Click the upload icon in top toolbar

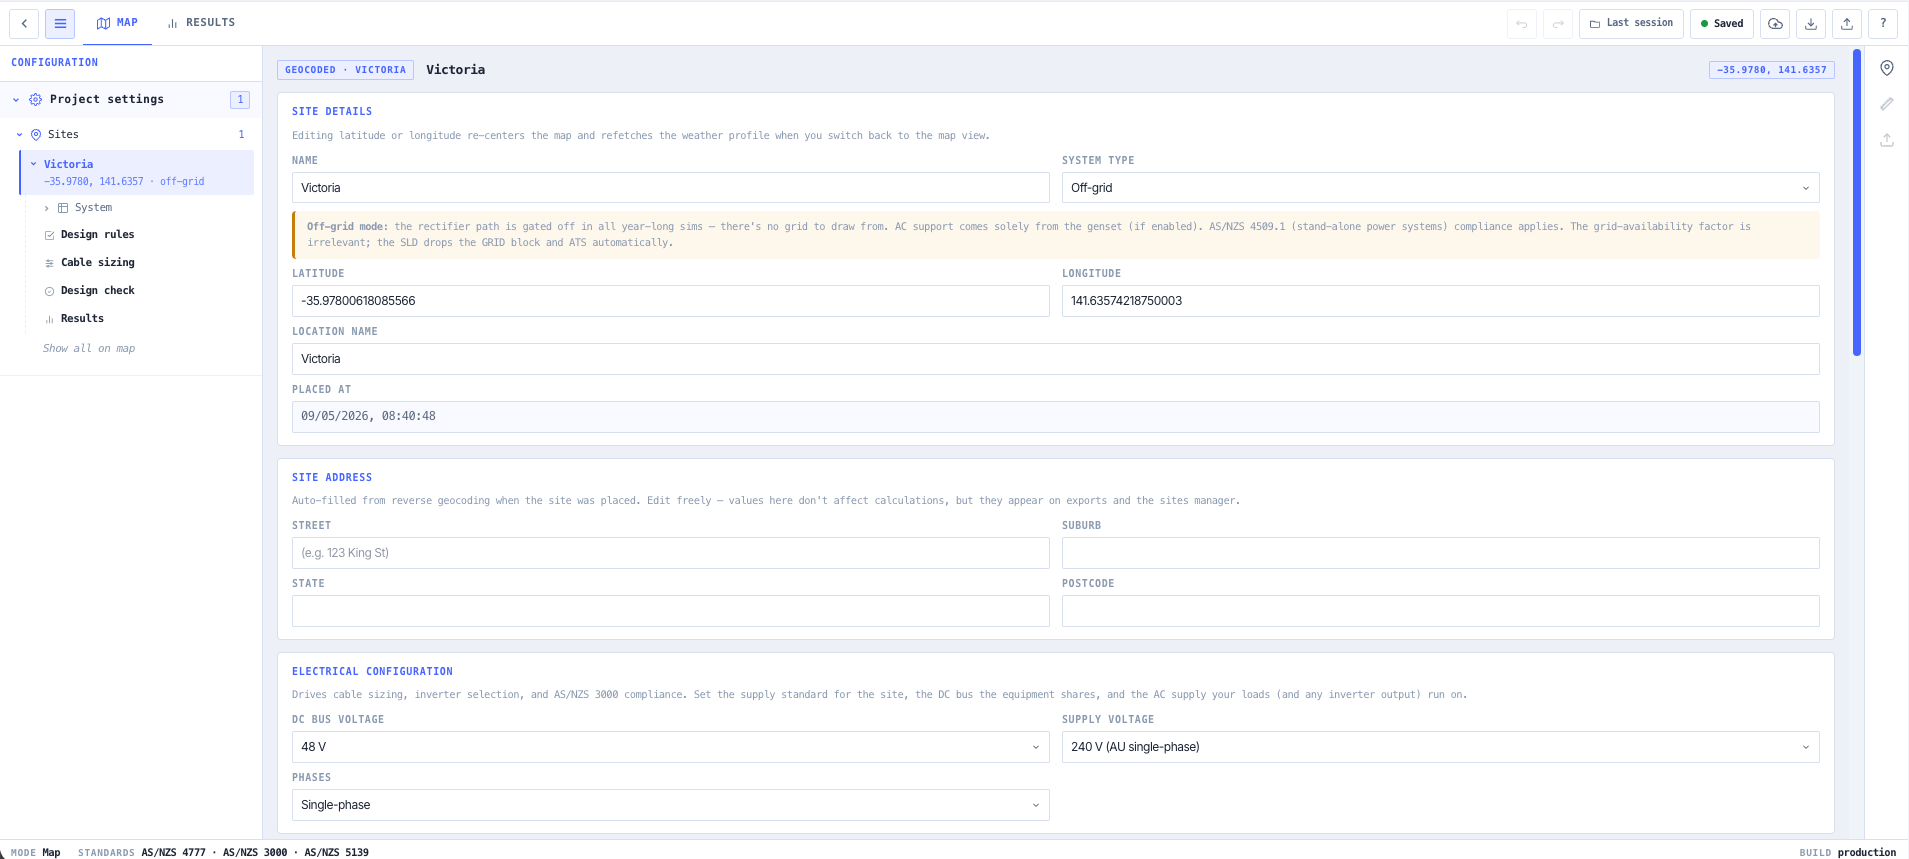tap(1847, 23)
